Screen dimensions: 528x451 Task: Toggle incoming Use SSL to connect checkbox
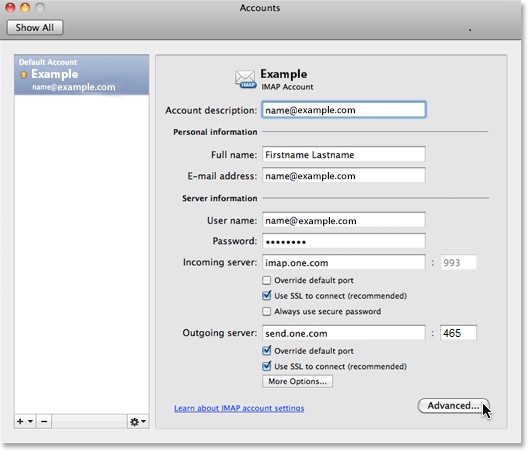tap(266, 296)
